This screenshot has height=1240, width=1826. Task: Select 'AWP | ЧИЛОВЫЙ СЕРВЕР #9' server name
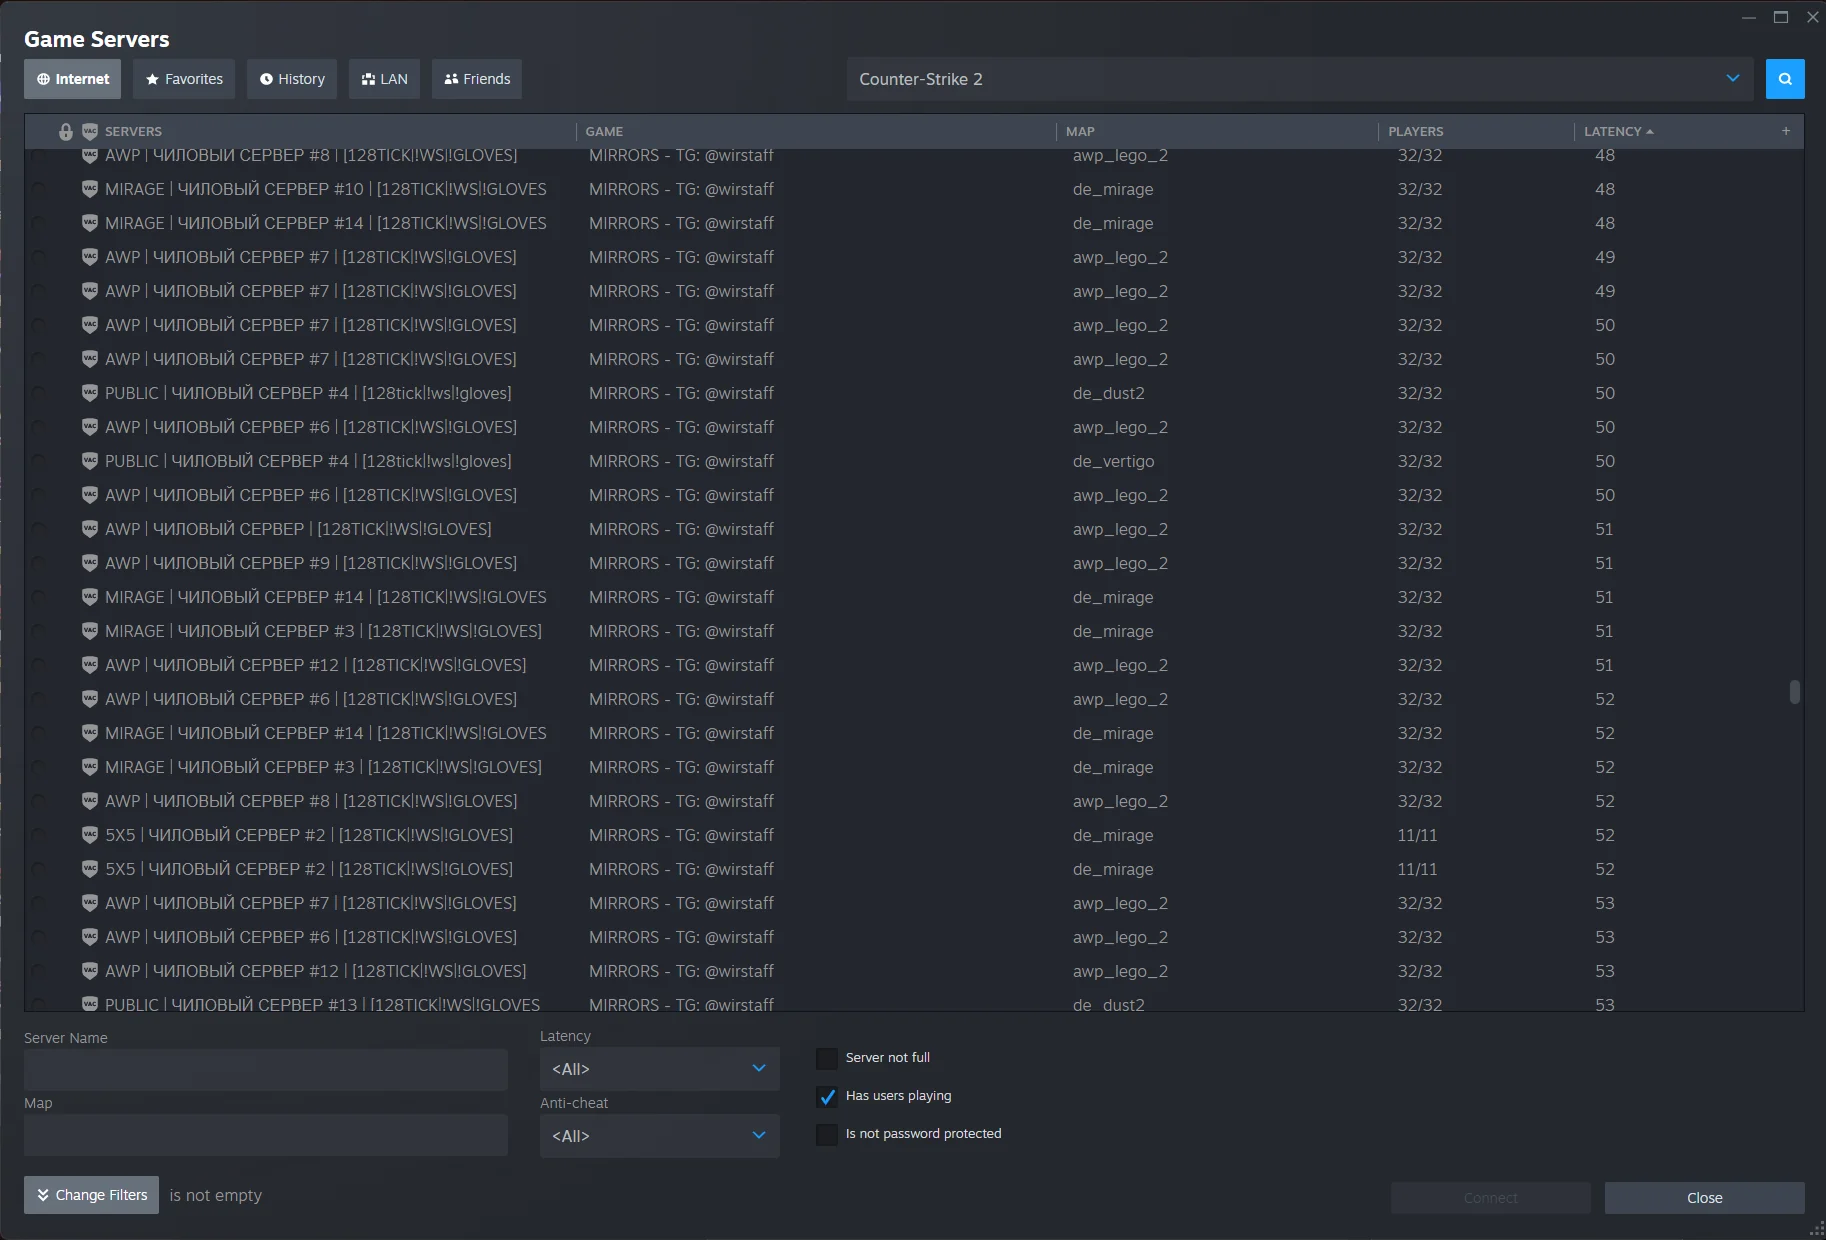311,563
